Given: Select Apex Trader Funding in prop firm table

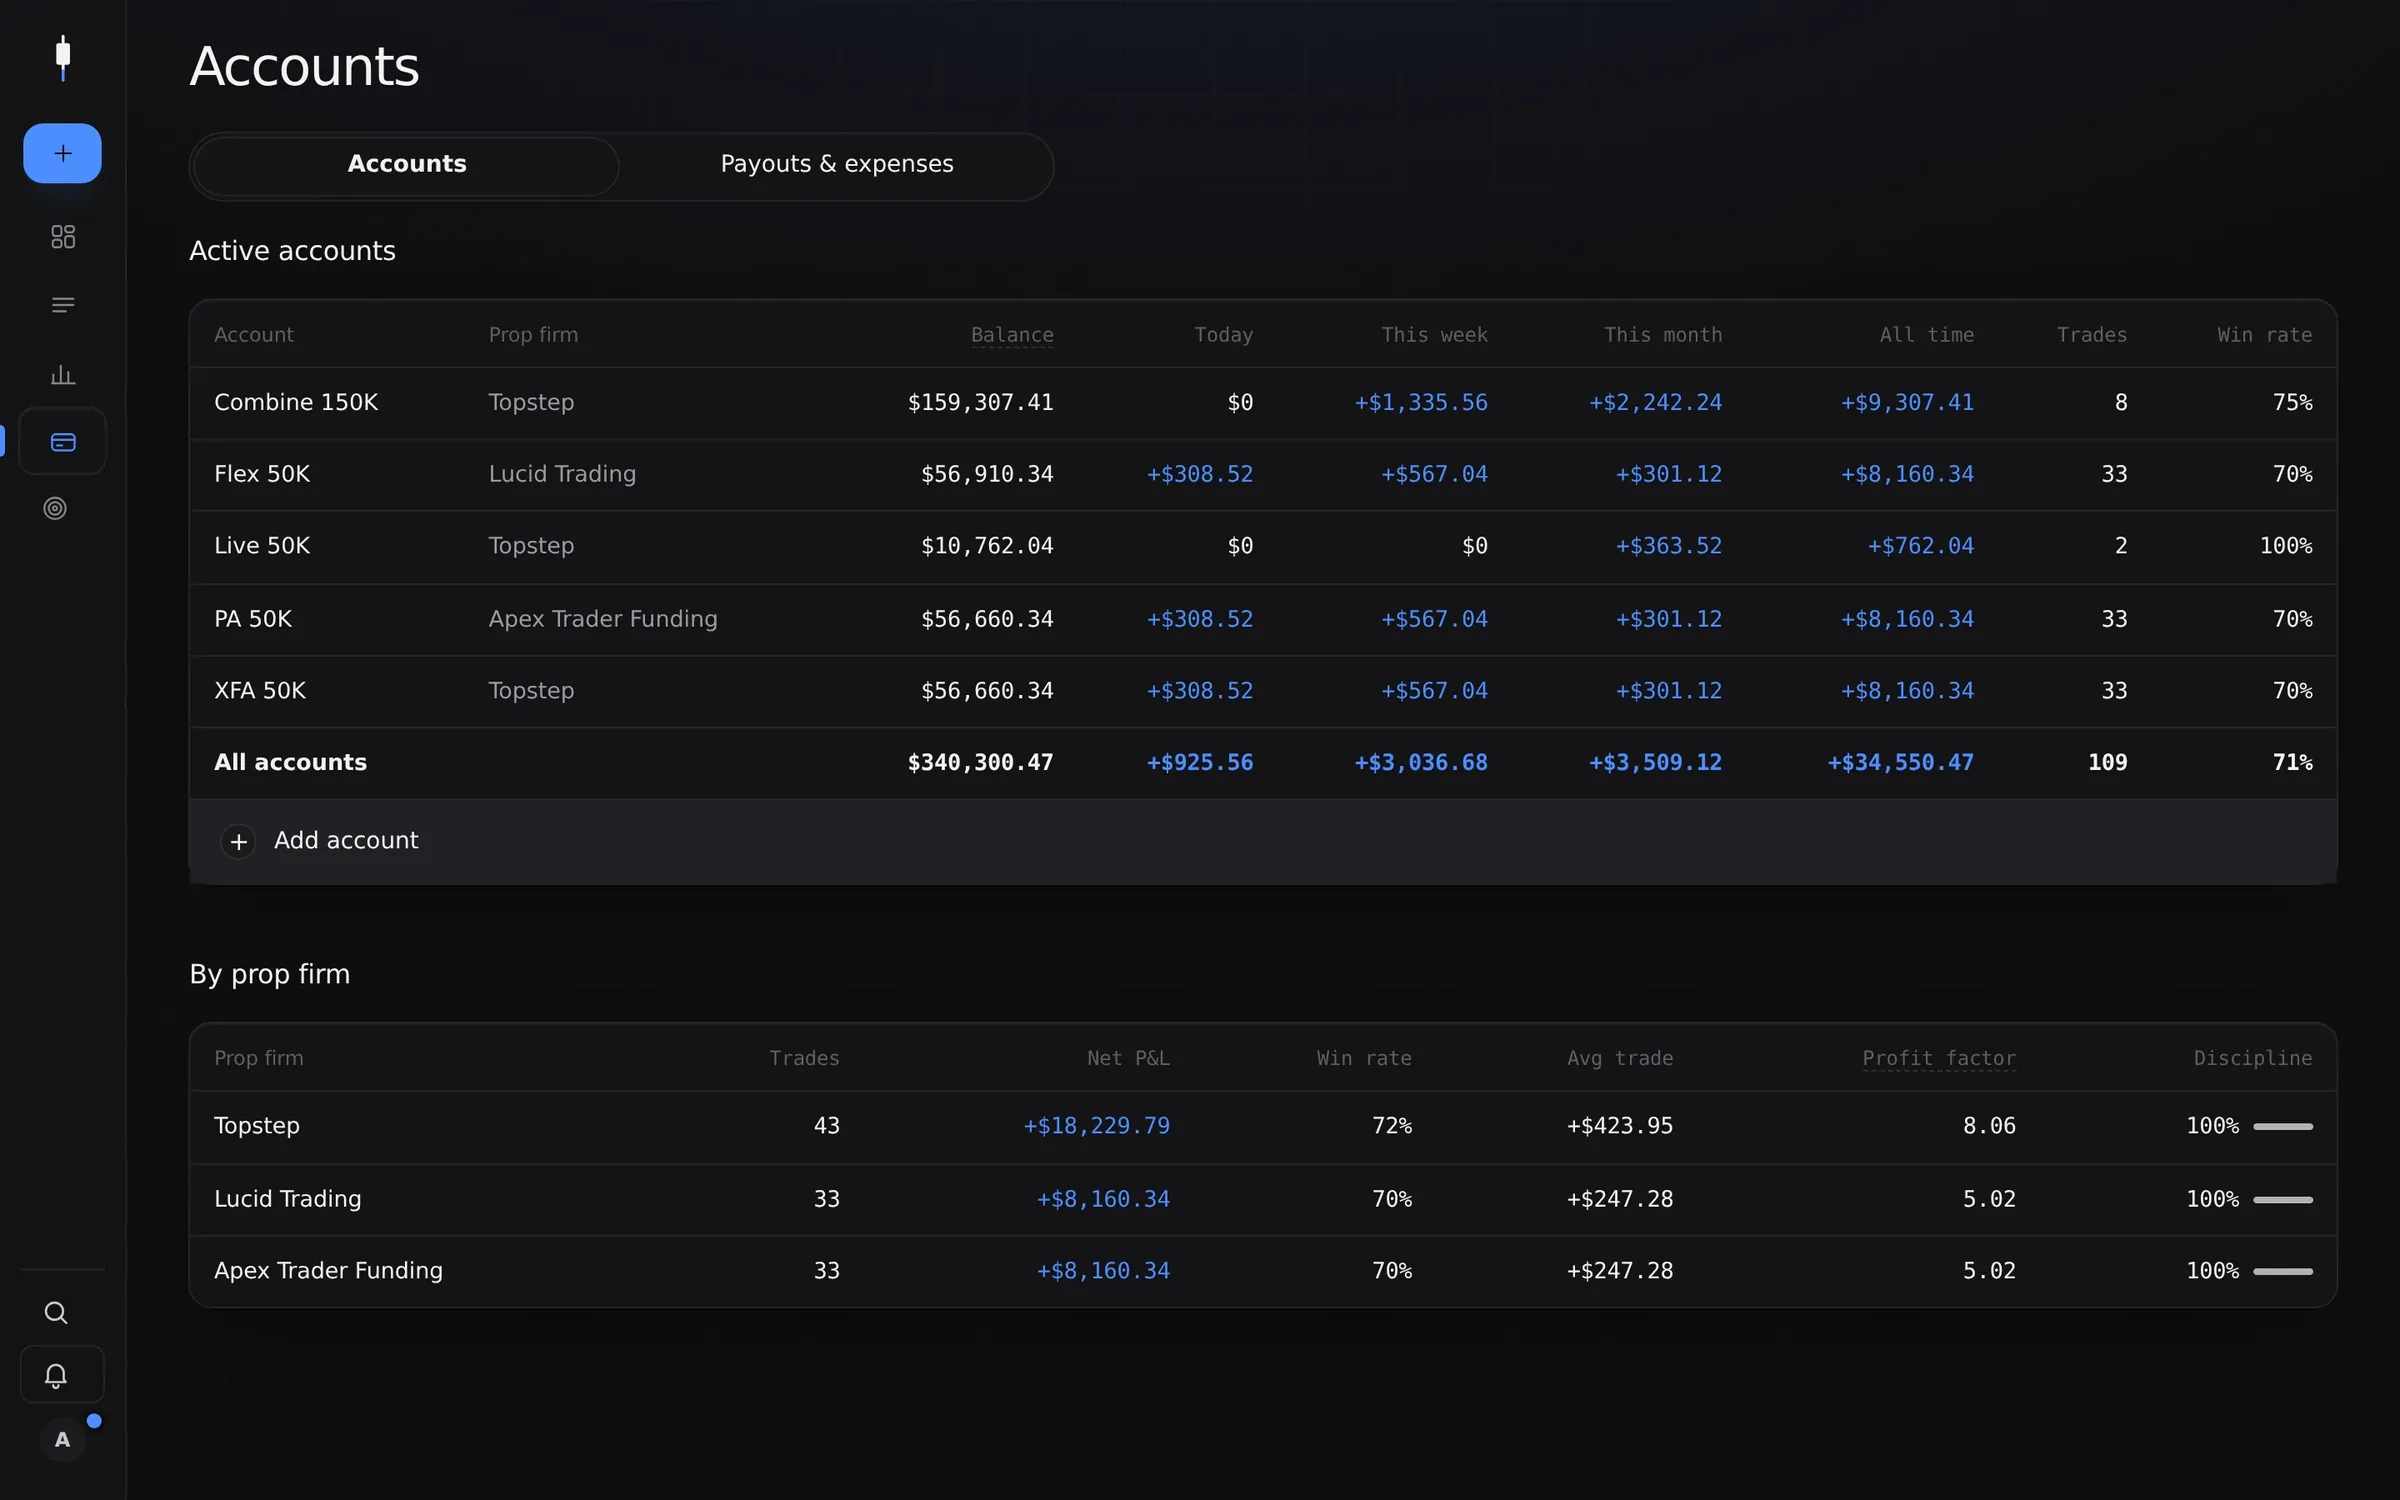Looking at the screenshot, I should click(x=328, y=1271).
